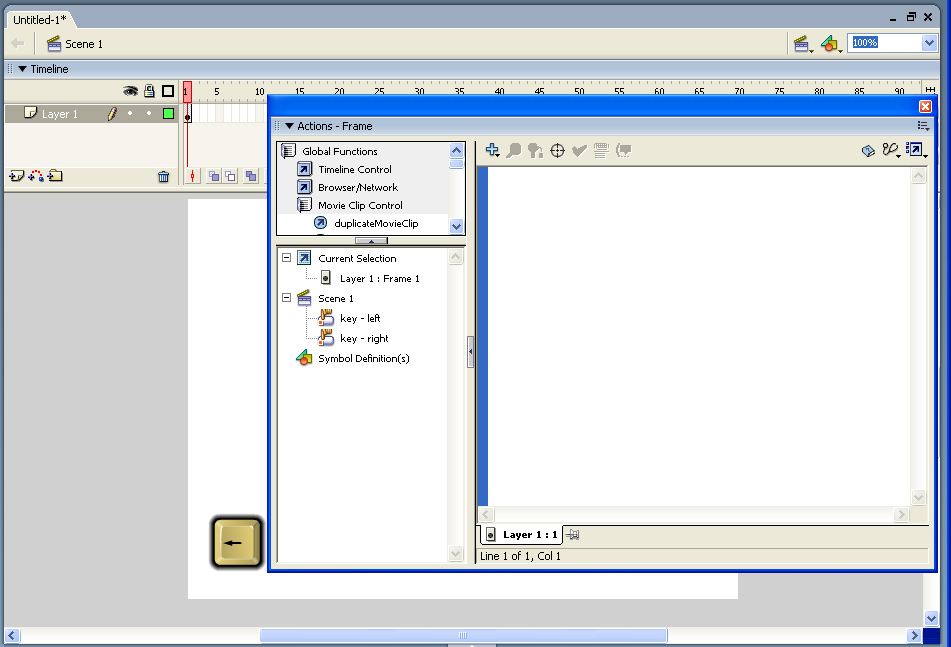Open Timeline Control category
The image size is (951, 647).
coord(355,170)
